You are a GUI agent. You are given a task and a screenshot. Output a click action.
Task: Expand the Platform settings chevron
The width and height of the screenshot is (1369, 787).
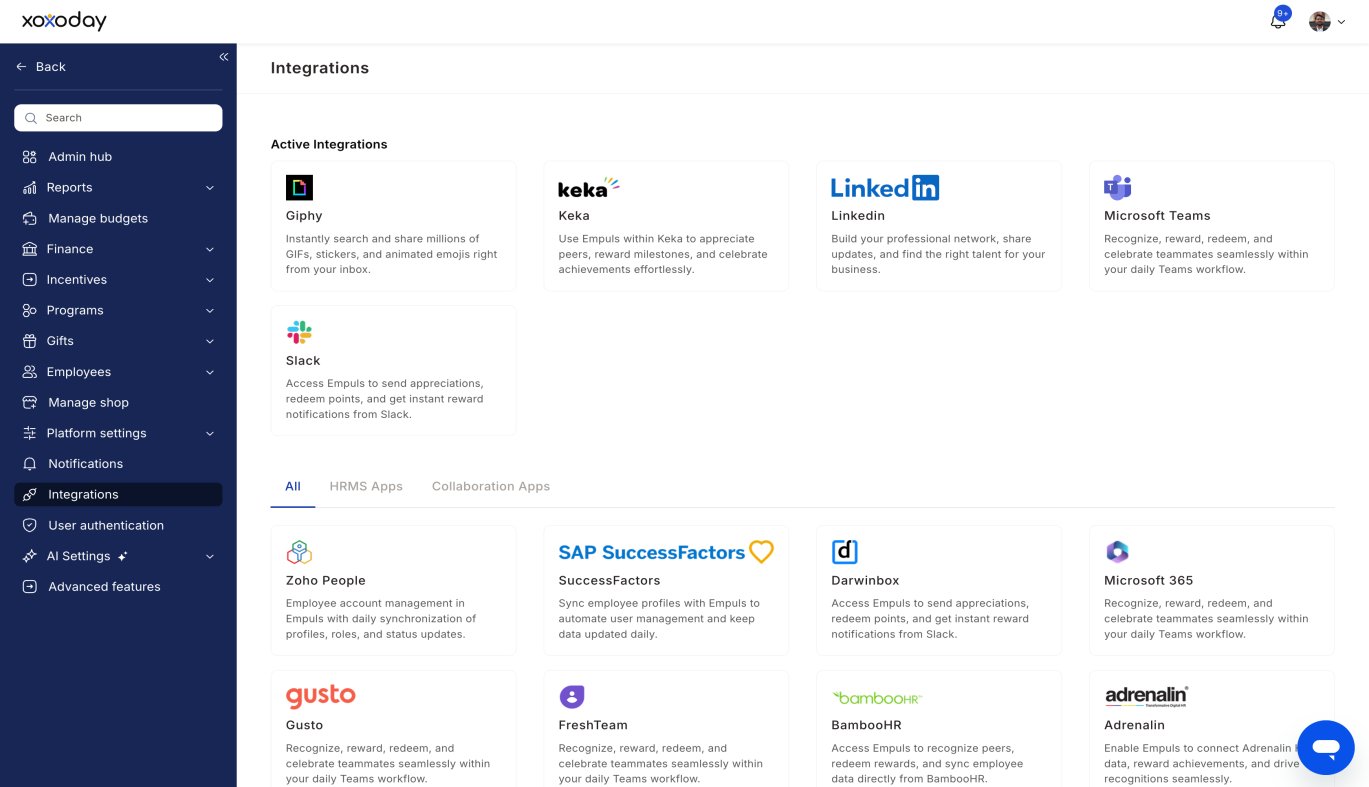click(210, 433)
